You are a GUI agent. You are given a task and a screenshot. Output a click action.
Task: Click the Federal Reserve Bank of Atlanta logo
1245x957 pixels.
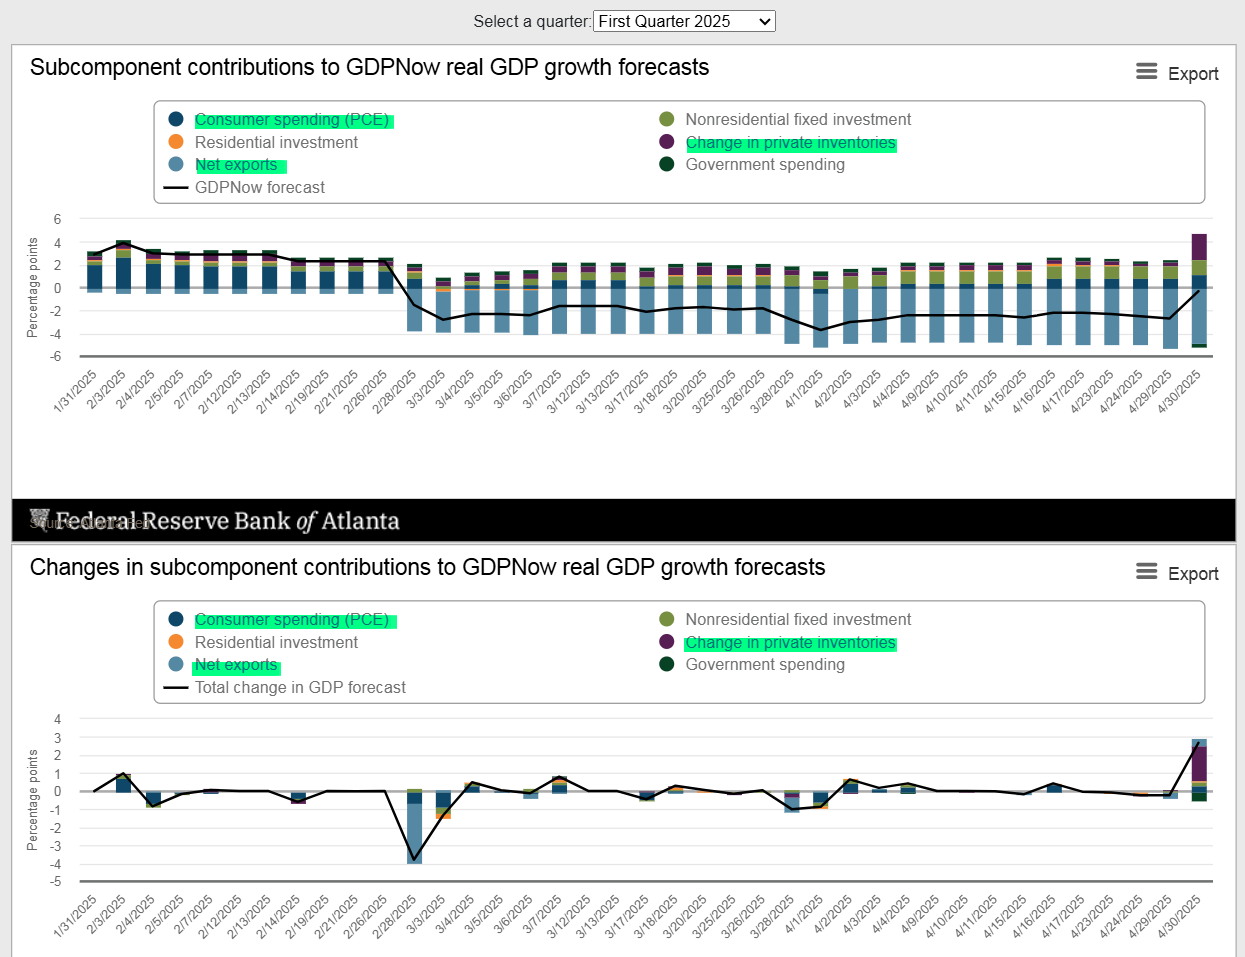[x=214, y=521]
